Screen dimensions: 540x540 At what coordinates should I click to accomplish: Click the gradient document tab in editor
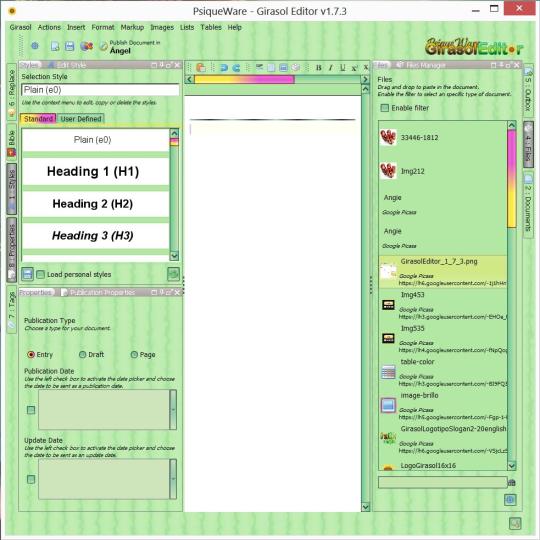point(244,80)
